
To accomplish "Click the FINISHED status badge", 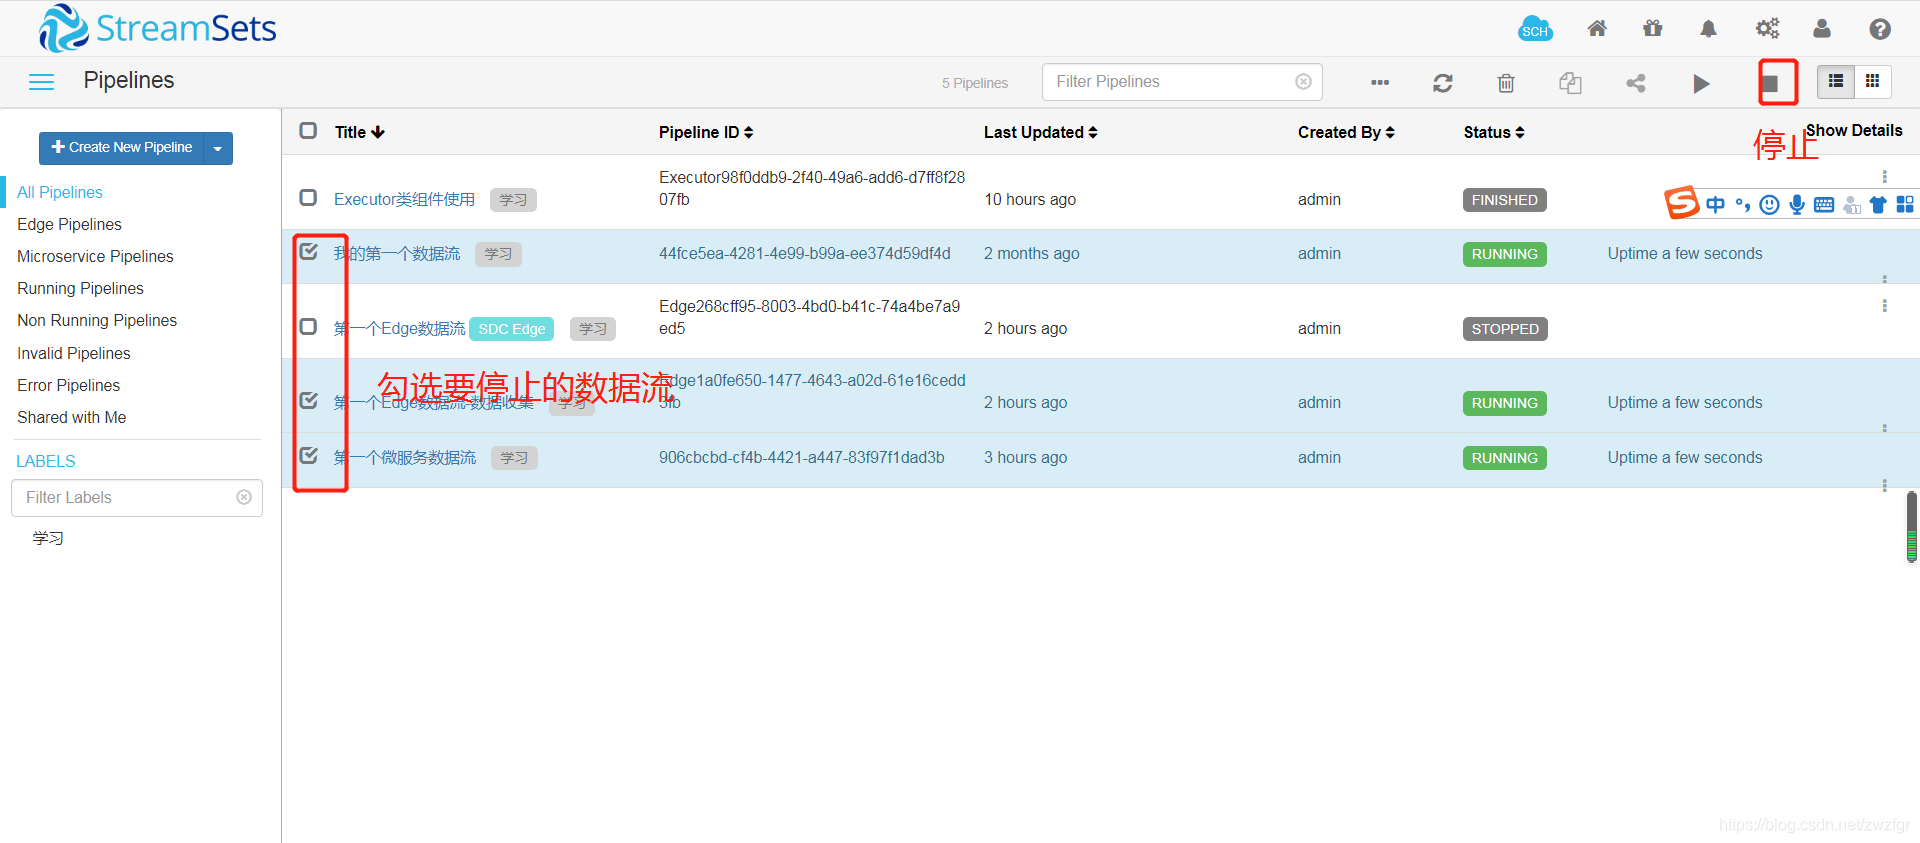I will (x=1505, y=200).
